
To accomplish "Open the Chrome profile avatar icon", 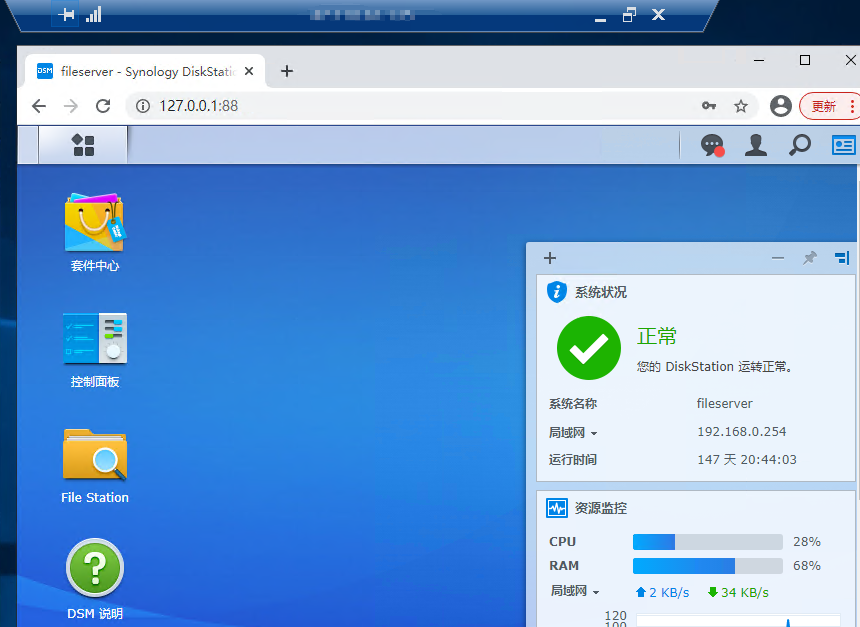I will 780,106.
